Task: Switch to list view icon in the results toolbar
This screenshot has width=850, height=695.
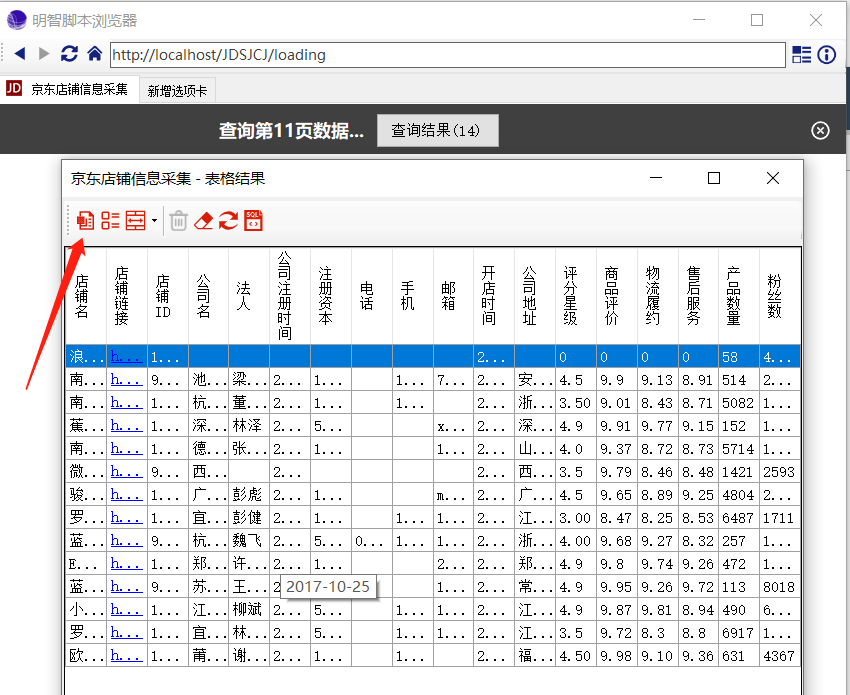Action: pos(111,221)
